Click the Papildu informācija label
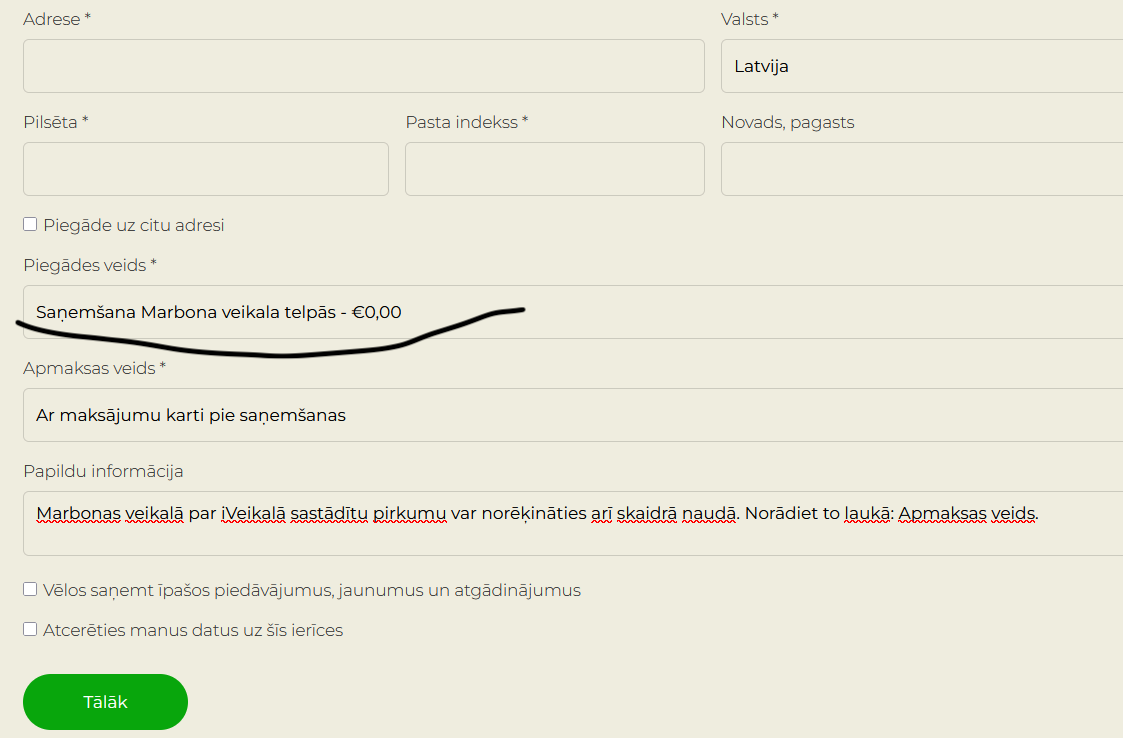This screenshot has width=1123, height=738. pos(103,471)
